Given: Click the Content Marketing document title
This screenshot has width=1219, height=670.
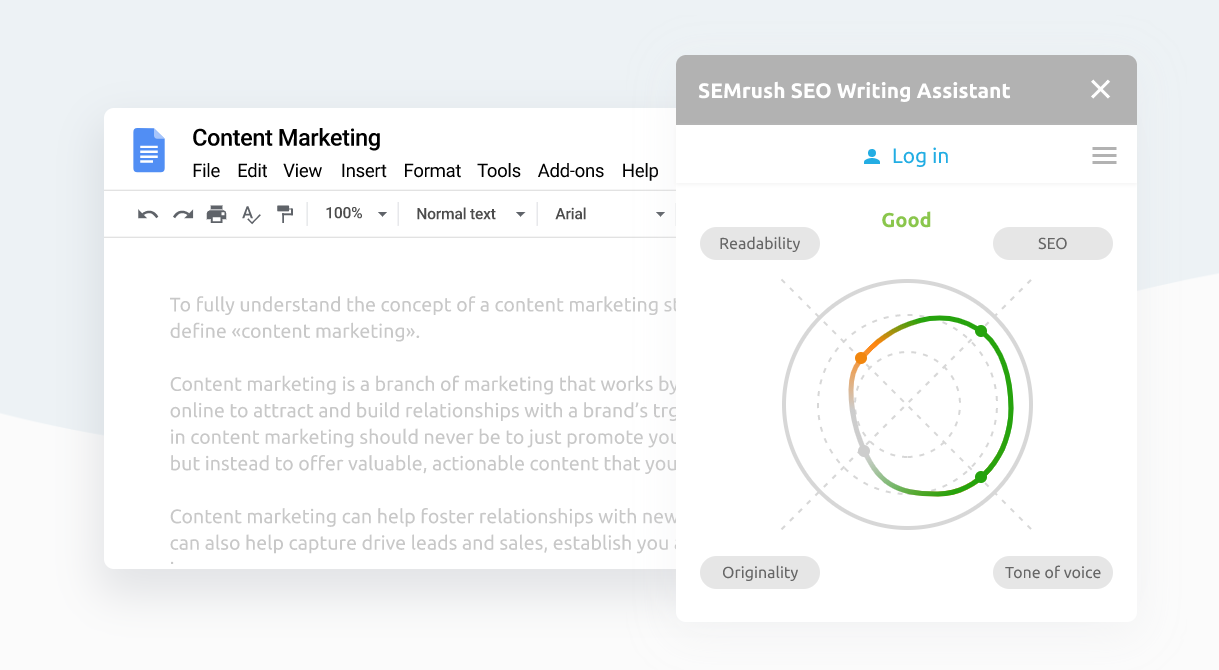Looking at the screenshot, I should tap(286, 138).
